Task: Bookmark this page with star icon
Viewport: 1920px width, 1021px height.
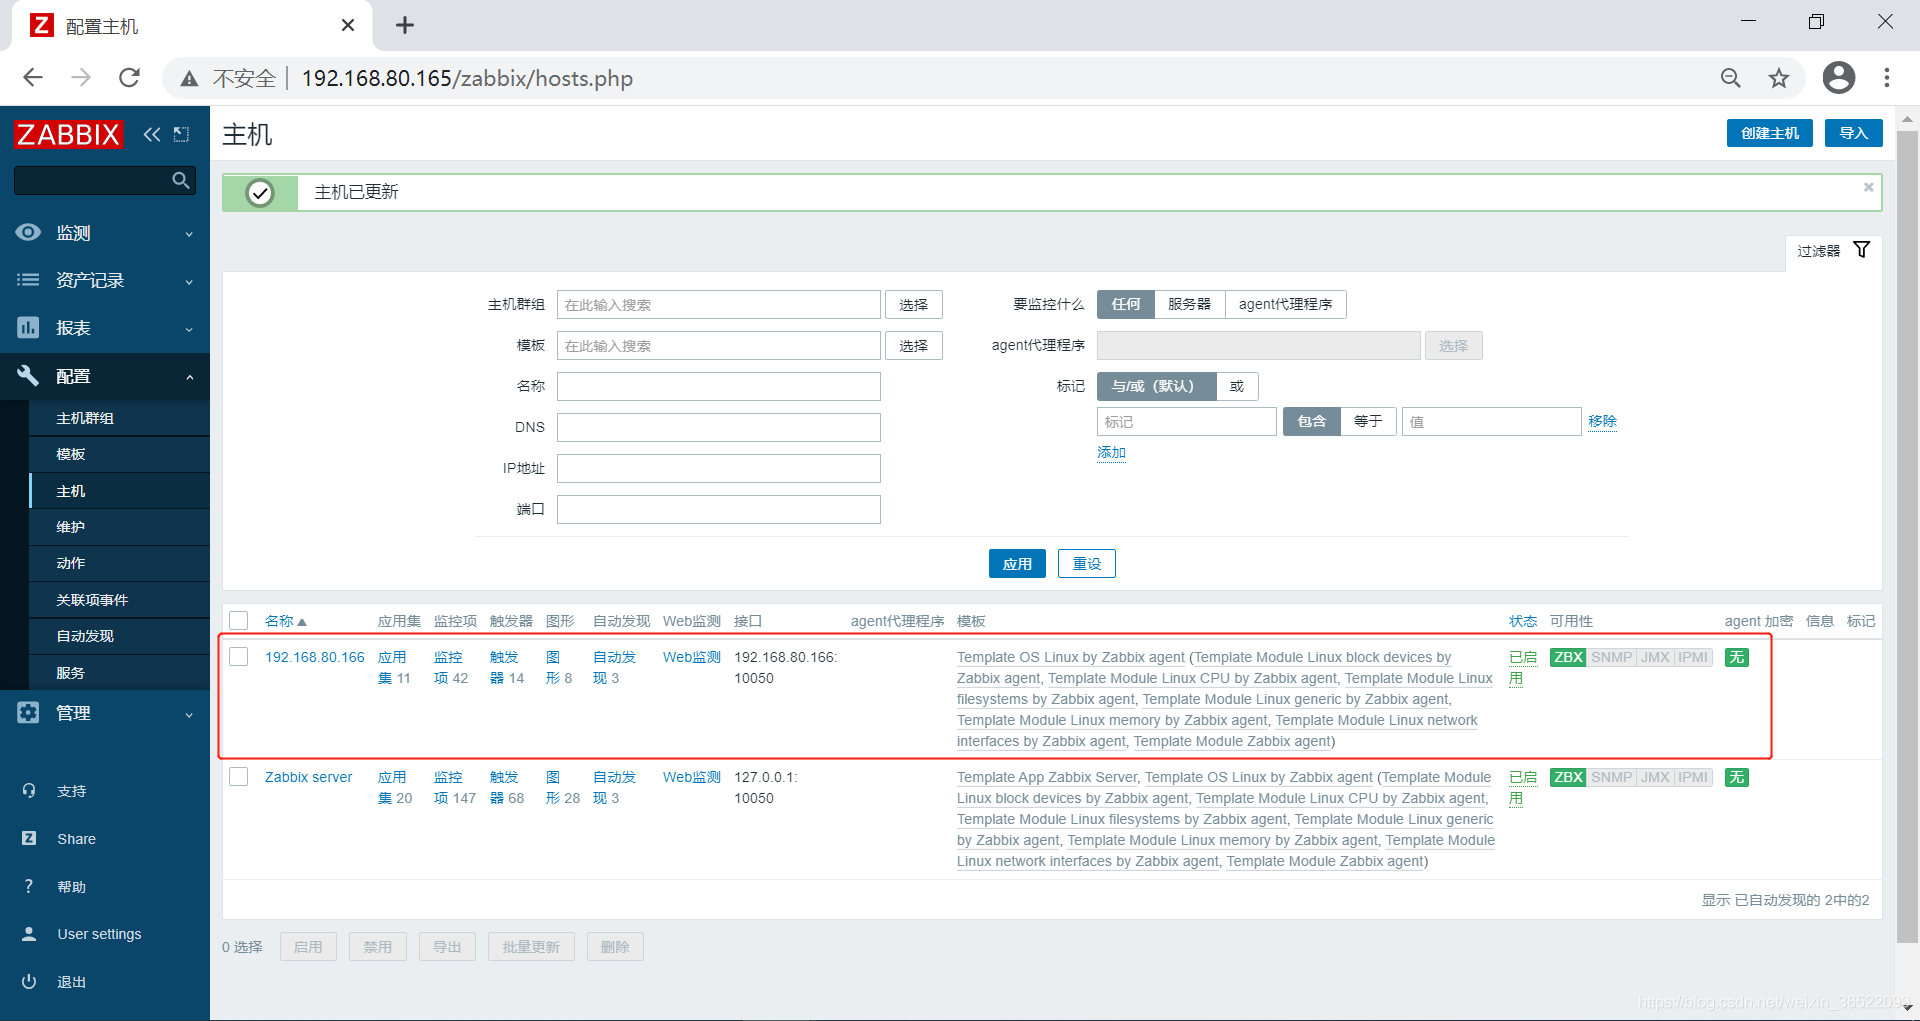Action: [x=1779, y=78]
